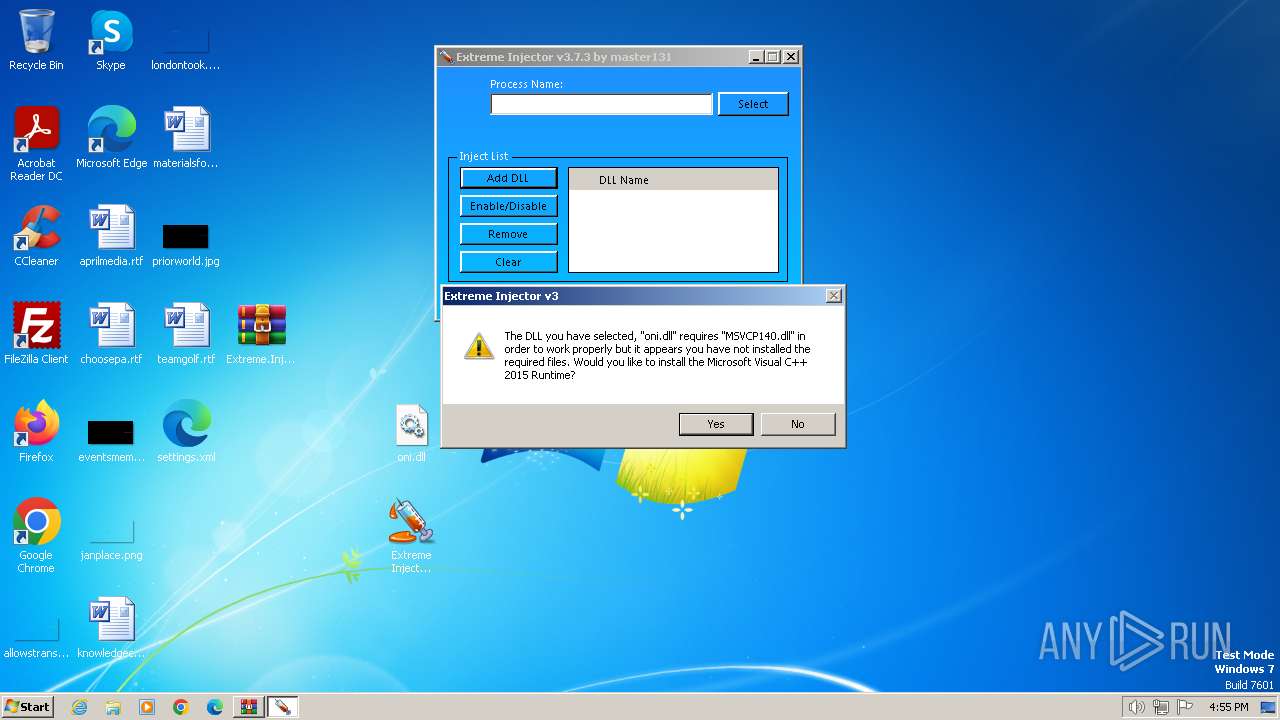1280x720 pixels.
Task: Select janplace.png image file
Action: pyautogui.click(x=111, y=540)
